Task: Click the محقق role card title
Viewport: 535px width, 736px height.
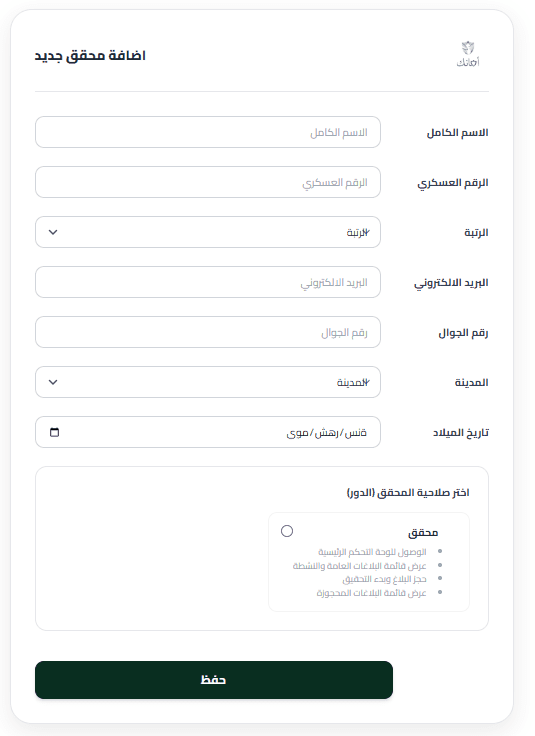Action: pos(423,532)
